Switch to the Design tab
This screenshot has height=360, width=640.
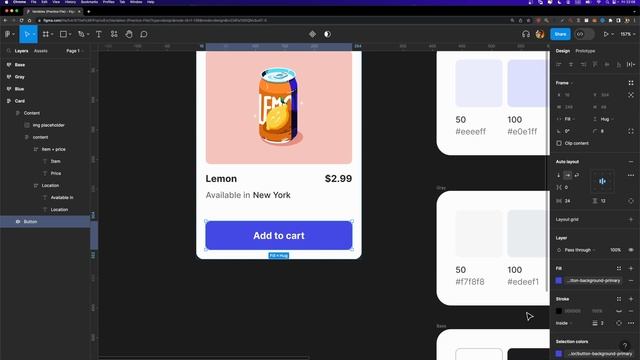[x=562, y=51]
